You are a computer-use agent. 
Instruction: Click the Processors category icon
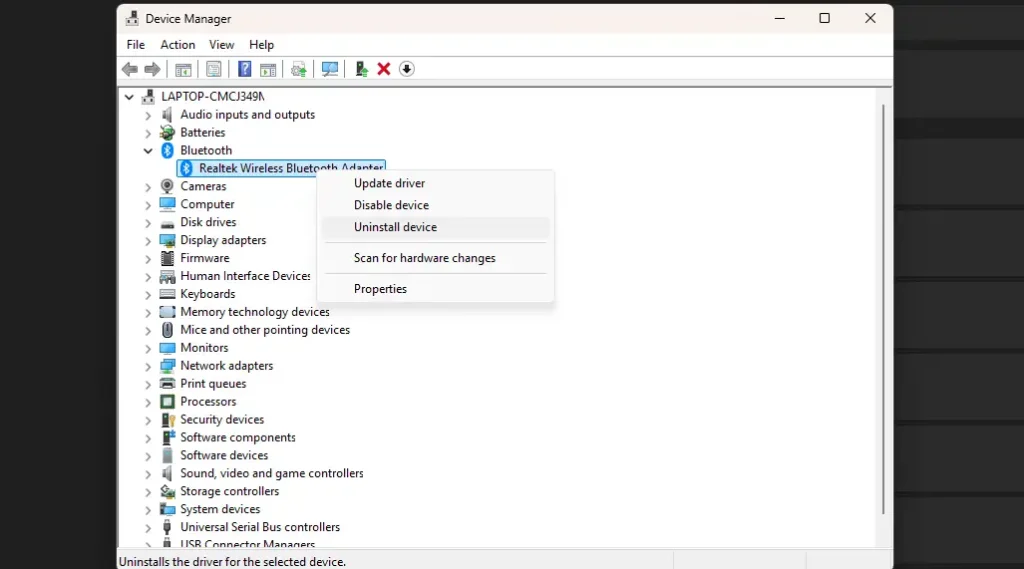point(167,402)
